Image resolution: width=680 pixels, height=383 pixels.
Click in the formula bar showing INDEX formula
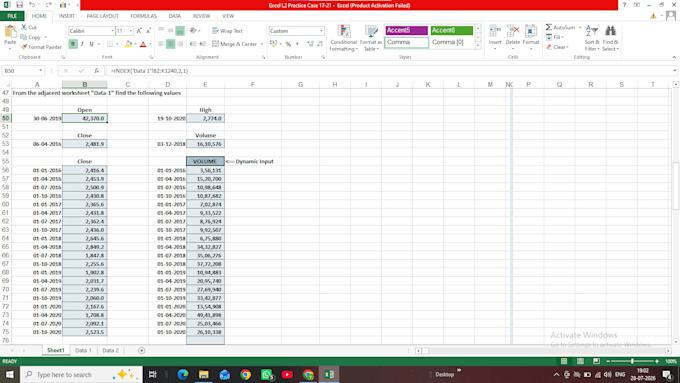point(389,71)
